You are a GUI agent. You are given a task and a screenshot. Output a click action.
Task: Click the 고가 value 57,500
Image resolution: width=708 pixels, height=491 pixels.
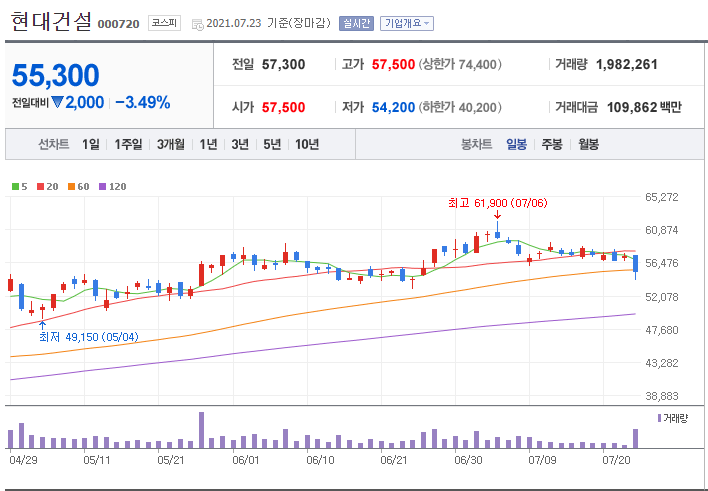[393, 65]
